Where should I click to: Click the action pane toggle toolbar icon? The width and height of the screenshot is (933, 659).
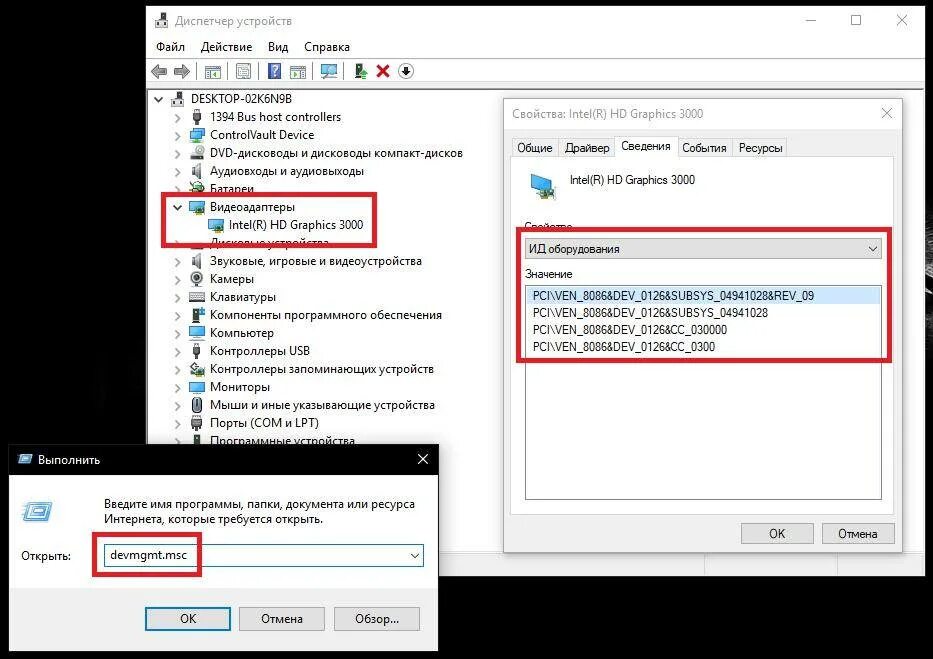[x=298, y=71]
